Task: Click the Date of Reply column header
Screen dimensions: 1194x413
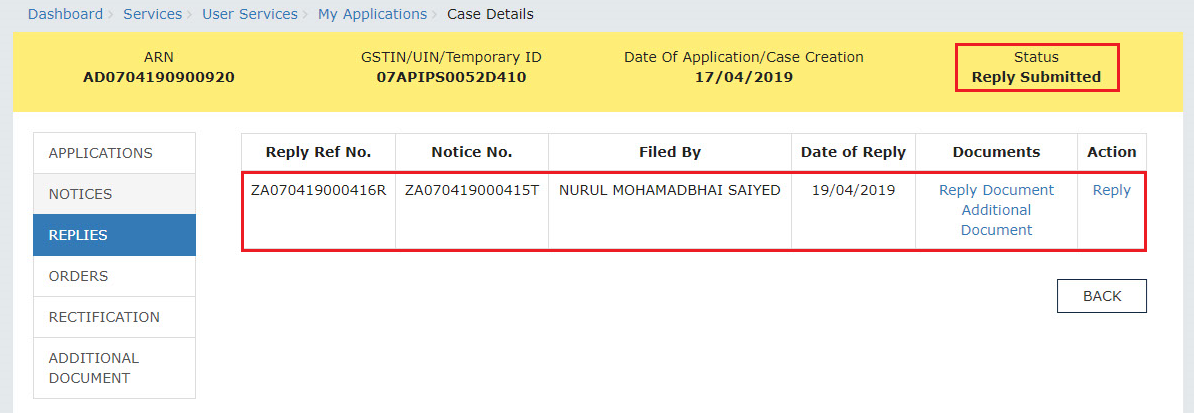Action: click(853, 152)
